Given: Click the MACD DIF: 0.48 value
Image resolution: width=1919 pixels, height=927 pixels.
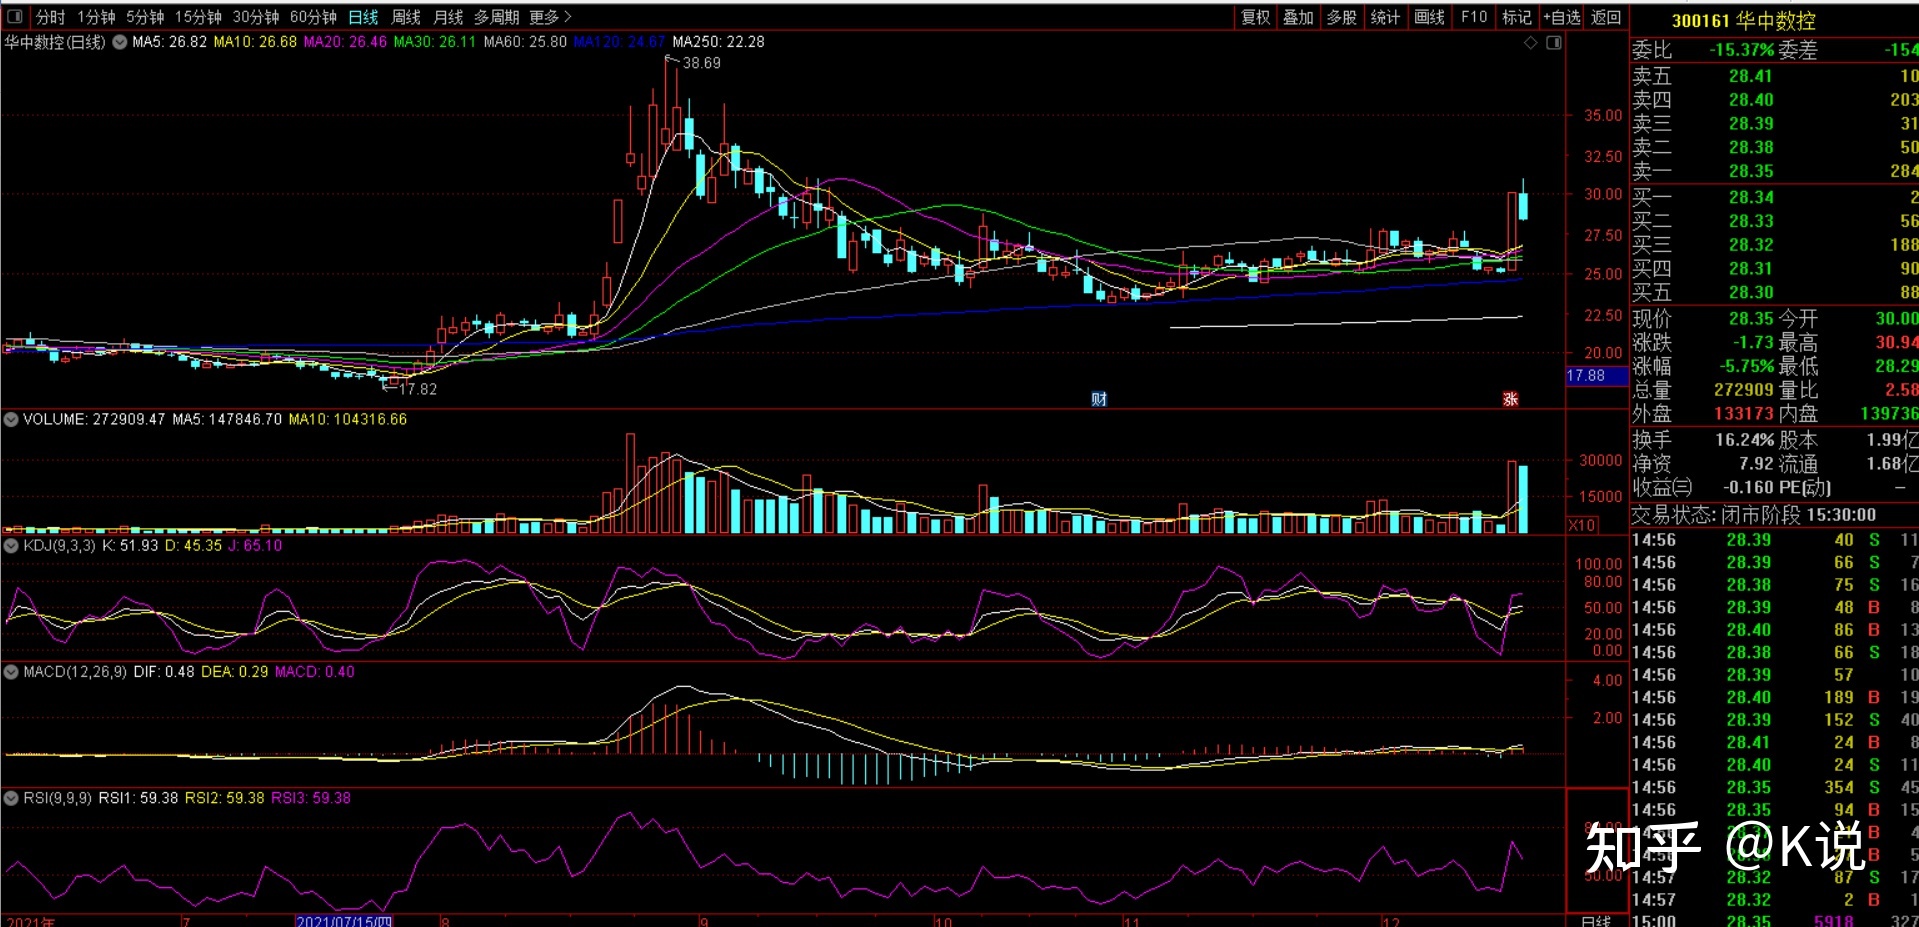Looking at the screenshot, I should click(164, 672).
